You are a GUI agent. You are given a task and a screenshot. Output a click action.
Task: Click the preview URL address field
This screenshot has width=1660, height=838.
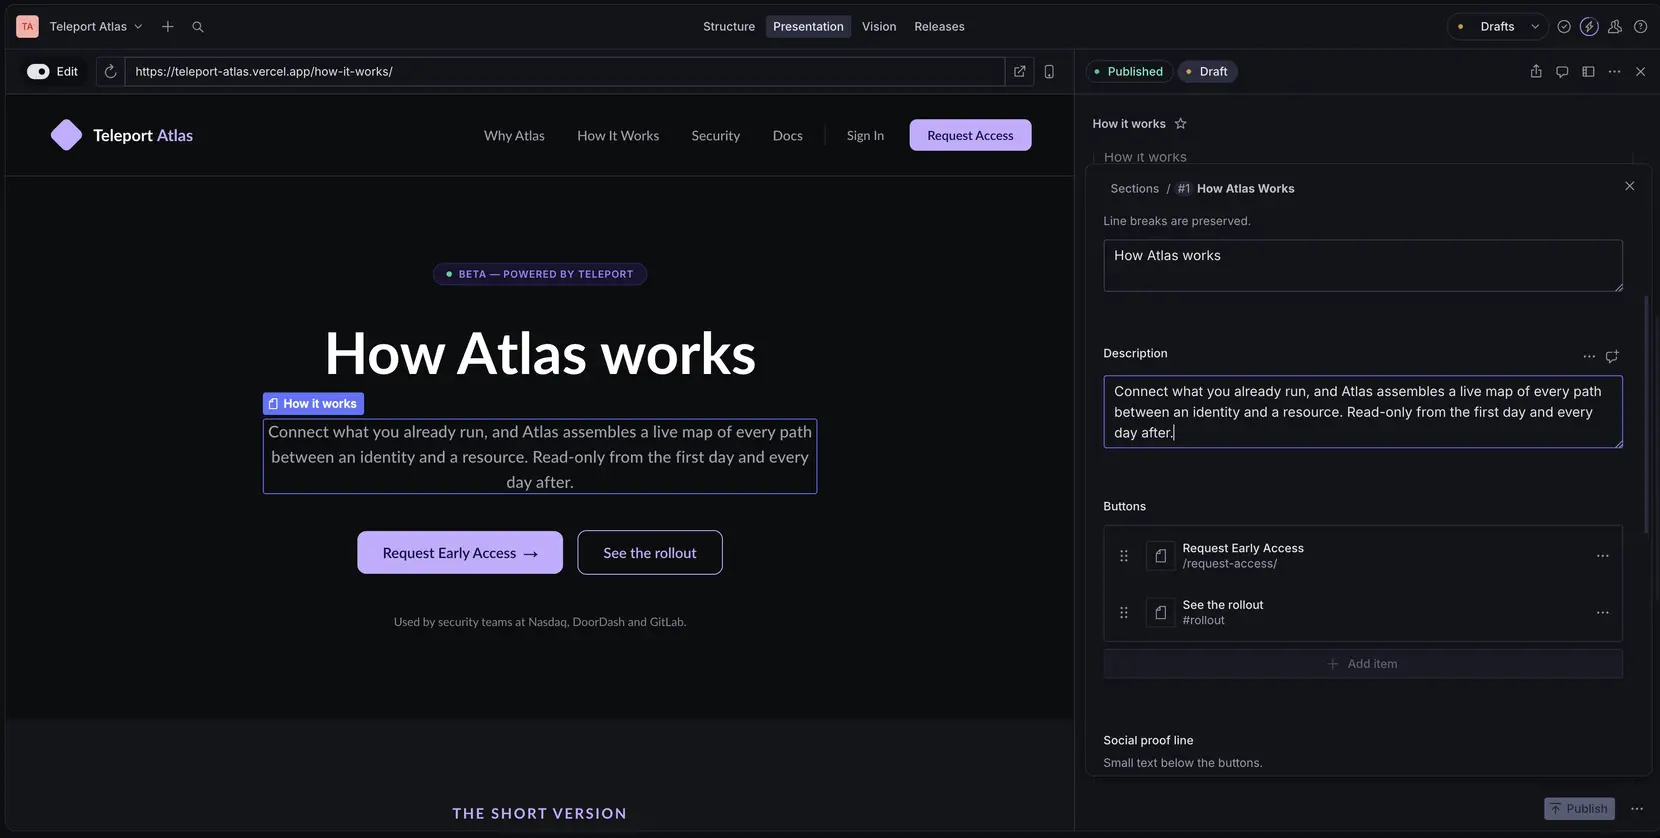pyautogui.click(x=564, y=72)
